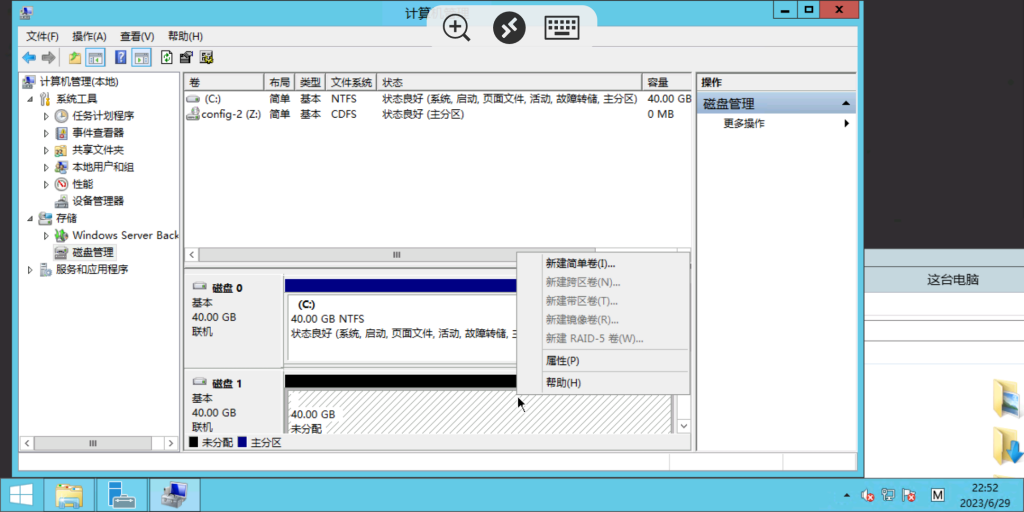
Task: Click the 共享文件夹 icon in the tree
Action: (61, 150)
